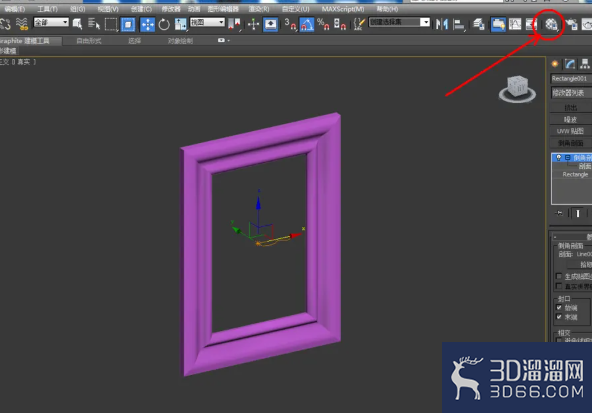Open the 帮助(H) menu

[x=387, y=9]
